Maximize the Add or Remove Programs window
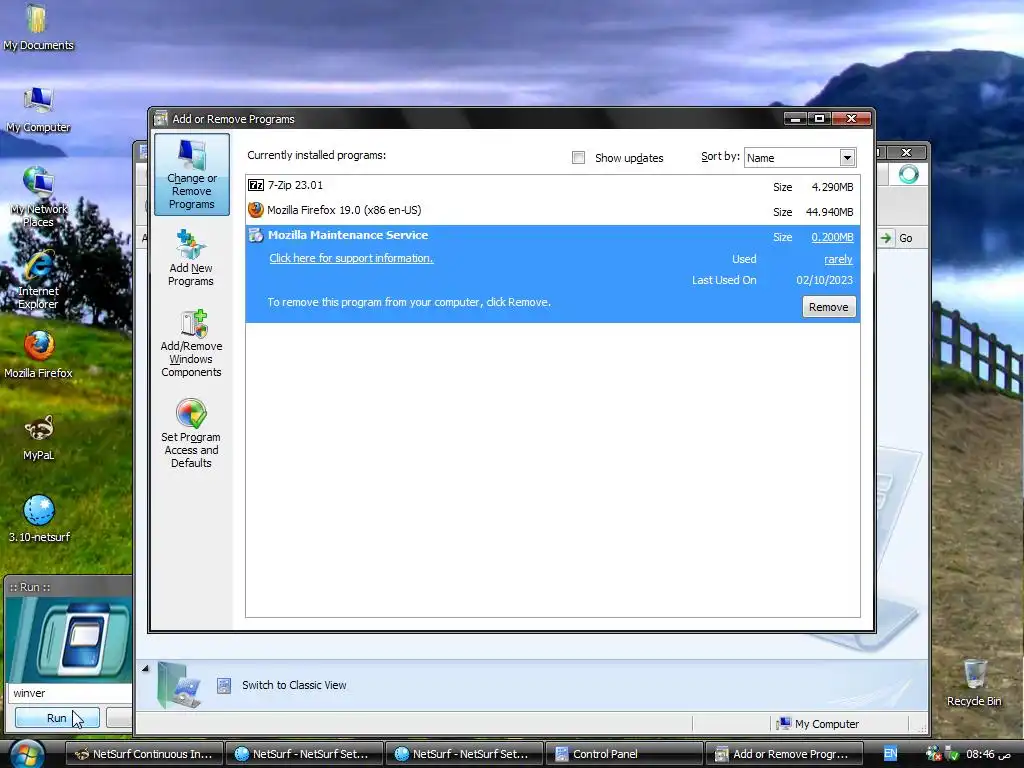This screenshot has height=768, width=1024. pyautogui.click(x=819, y=118)
